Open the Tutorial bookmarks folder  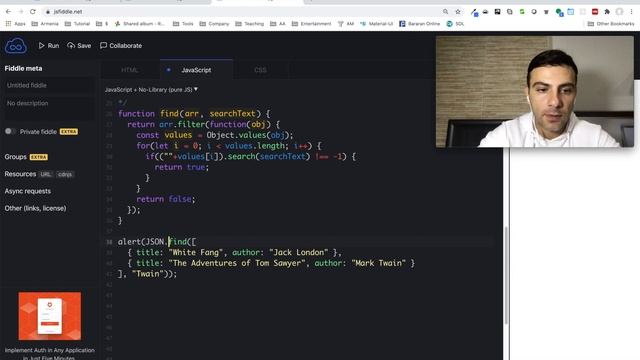click(x=77, y=24)
